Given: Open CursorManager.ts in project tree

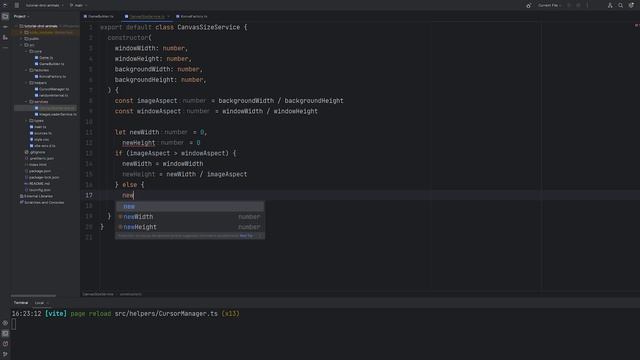Looking at the screenshot, I should tap(54, 89).
